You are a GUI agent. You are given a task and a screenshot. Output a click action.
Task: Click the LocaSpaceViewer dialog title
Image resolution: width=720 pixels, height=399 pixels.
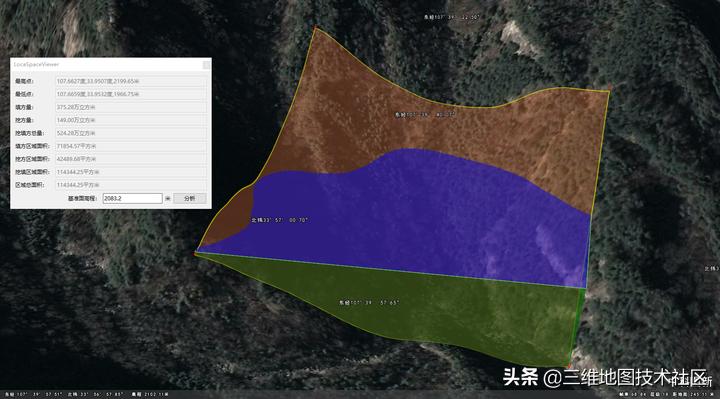point(36,65)
